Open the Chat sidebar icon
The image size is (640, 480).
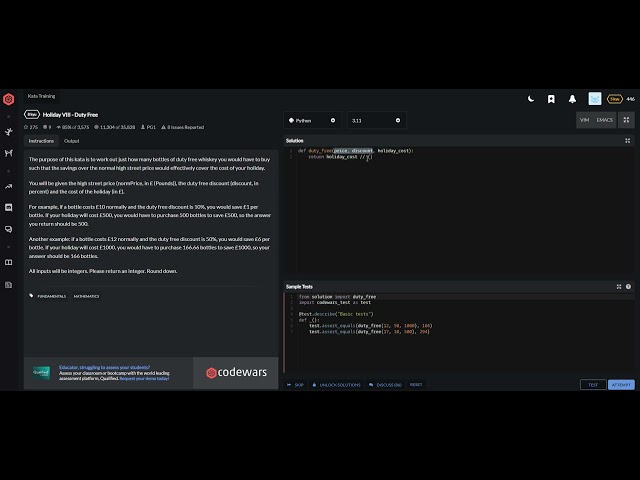9,207
